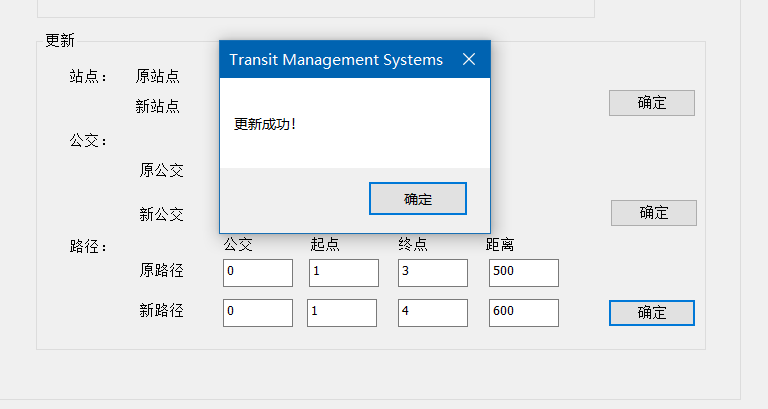Click the 终点 column header label
This screenshot has height=409, width=768.
tap(413, 244)
